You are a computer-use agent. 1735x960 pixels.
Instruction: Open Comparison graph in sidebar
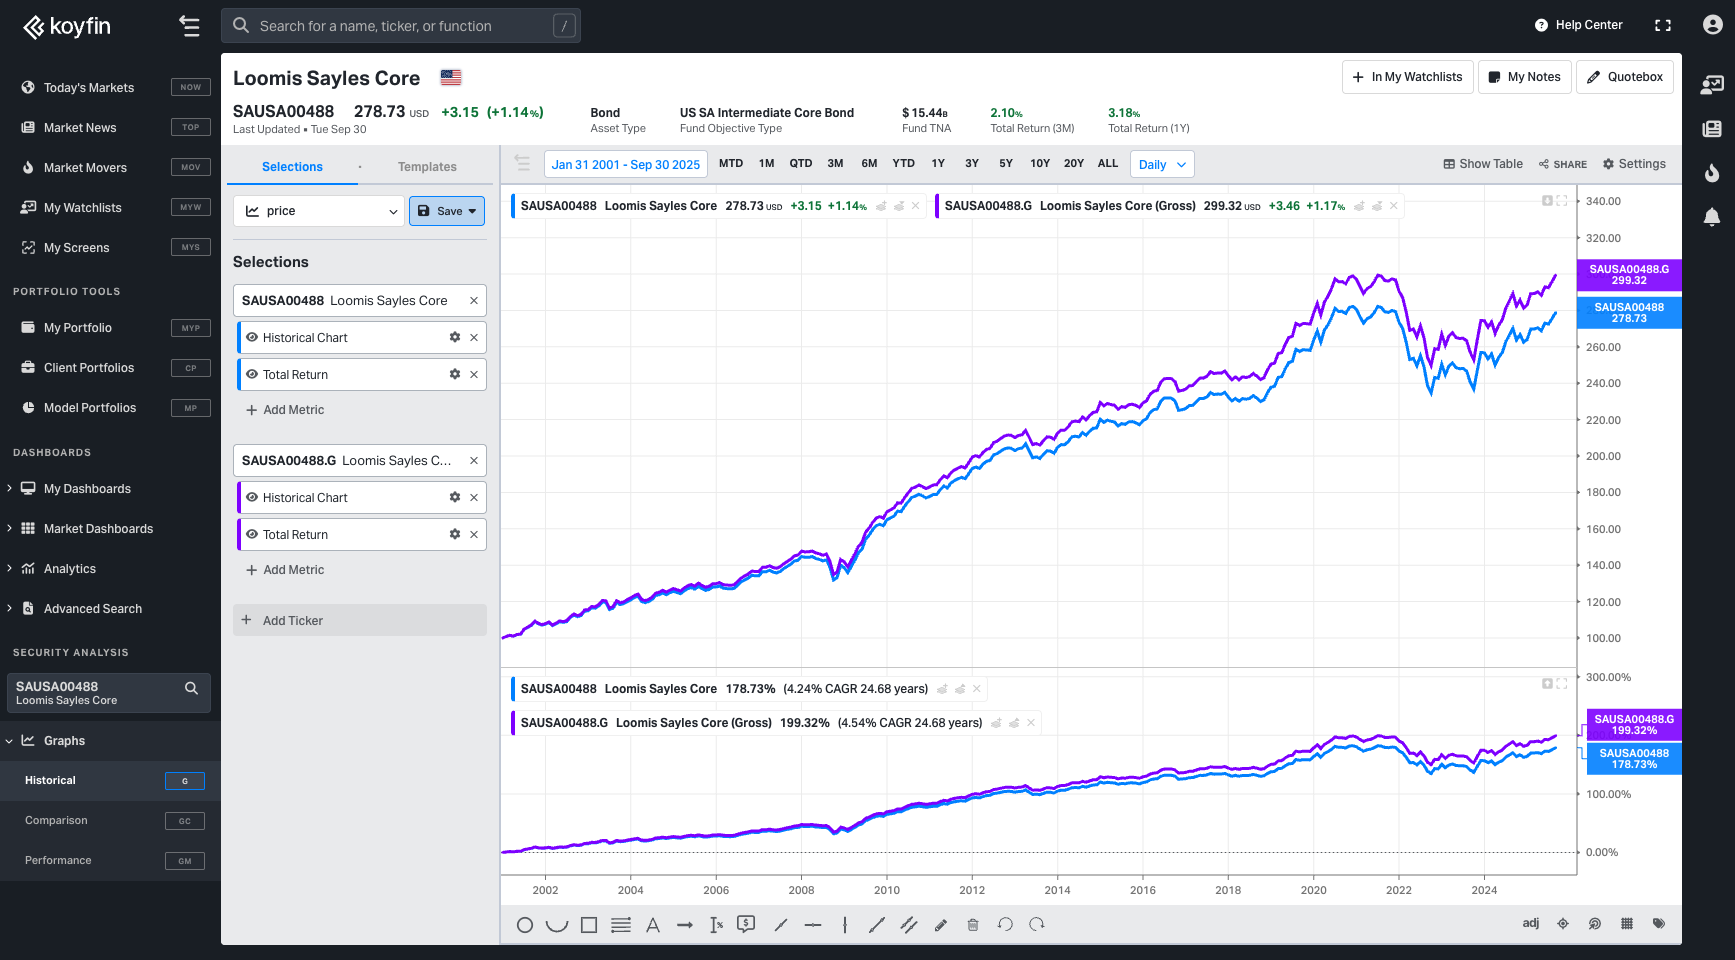56,821
